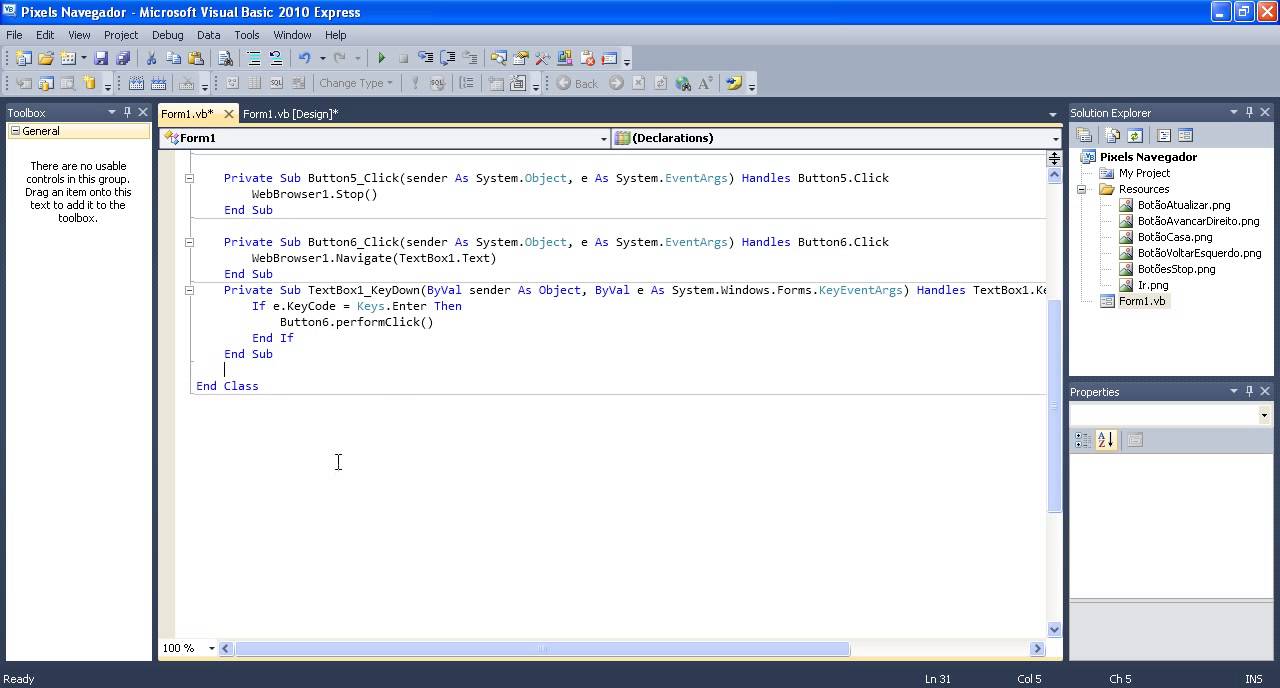Collapse the Button6_Click sub outline
This screenshot has width=1280, height=688.
[x=188, y=242]
